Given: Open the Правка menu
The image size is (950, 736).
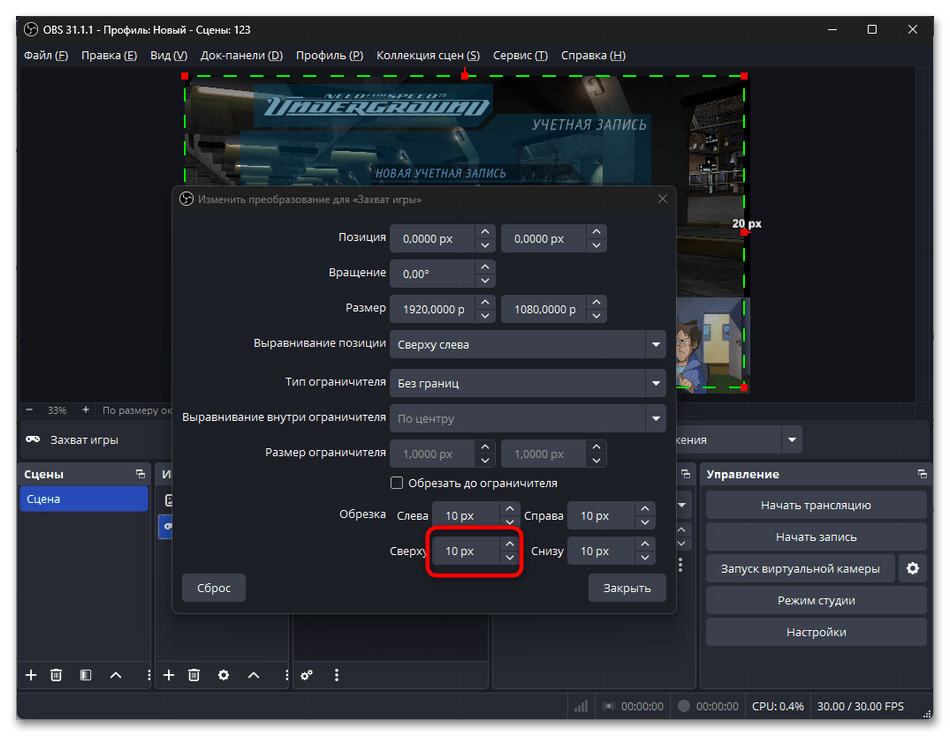Looking at the screenshot, I should pos(109,55).
